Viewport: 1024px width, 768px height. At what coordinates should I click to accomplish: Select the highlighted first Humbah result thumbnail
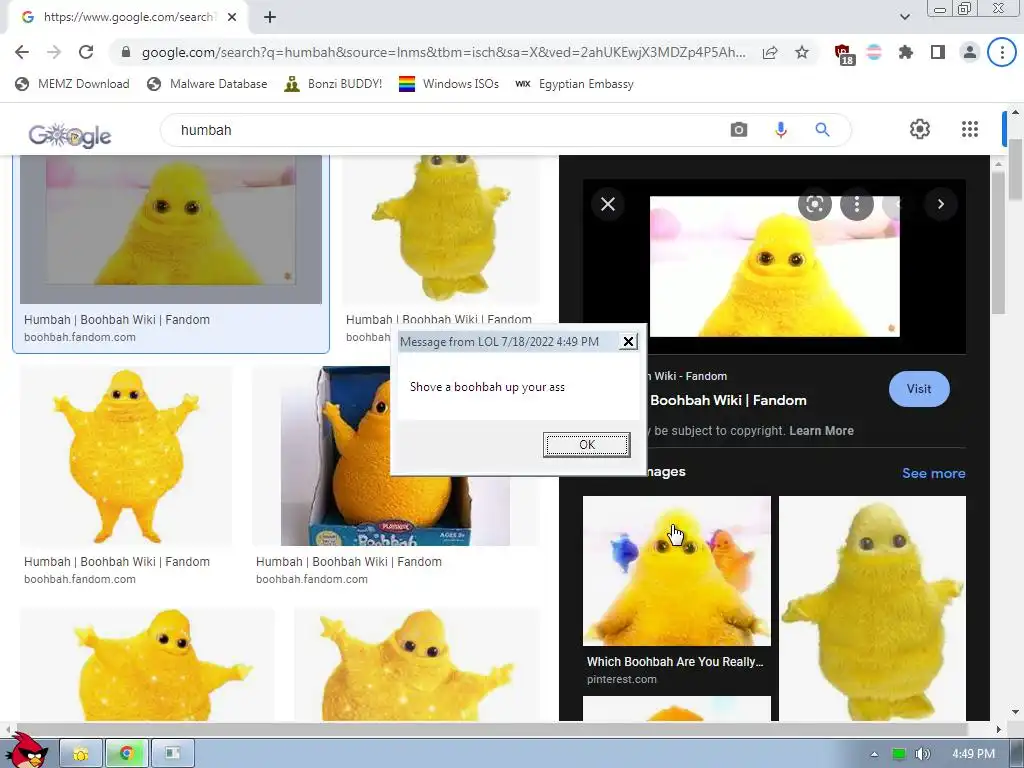coord(170,229)
